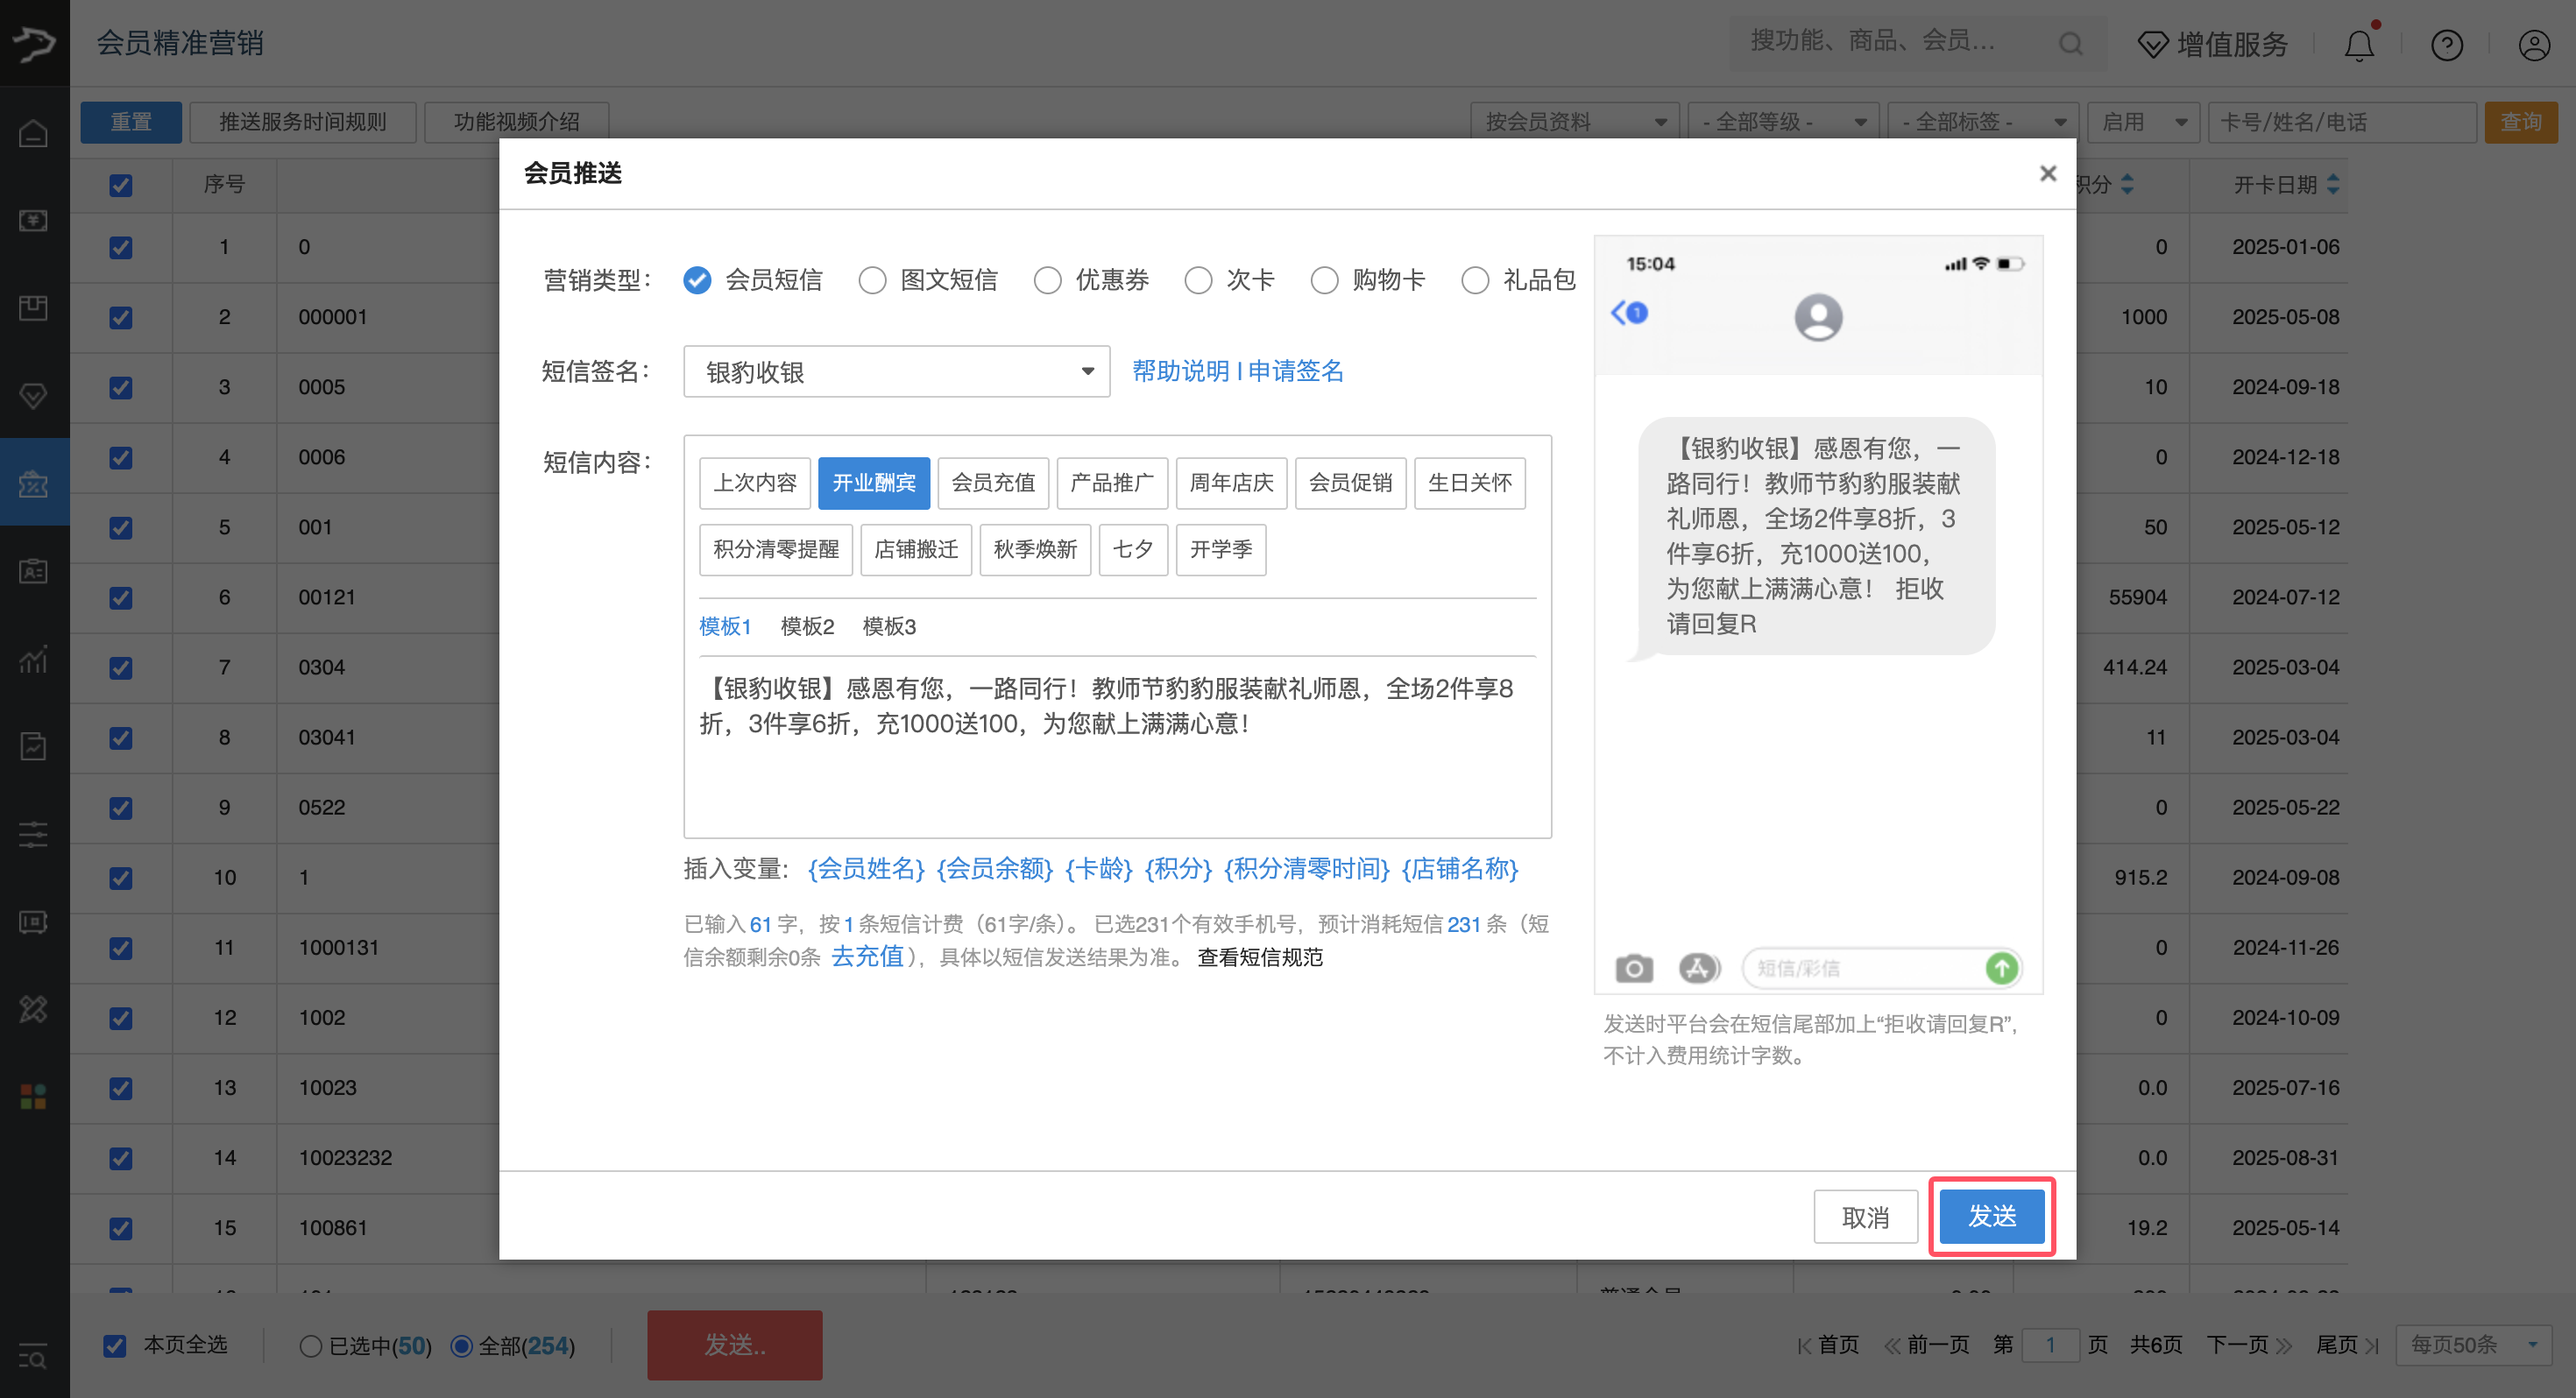Click the logo icon at top left

(34, 43)
